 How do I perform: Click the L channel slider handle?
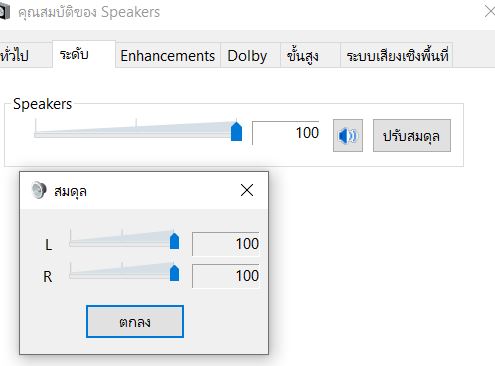pos(174,240)
